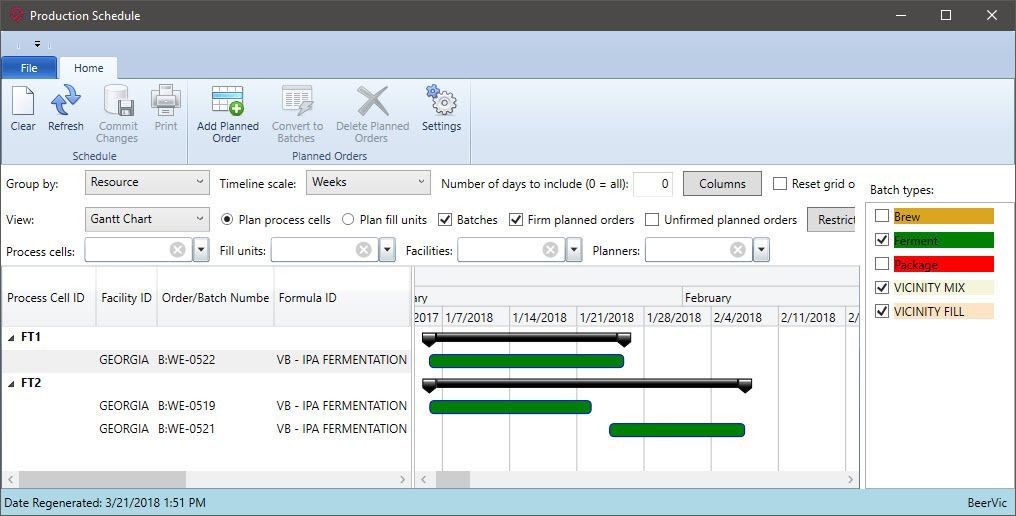Uncheck the Ferment batch type
1016x516 pixels.
click(882, 240)
